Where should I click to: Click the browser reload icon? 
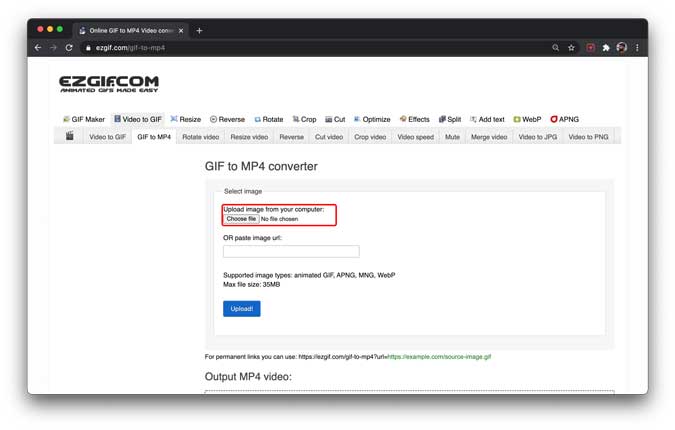(69, 48)
